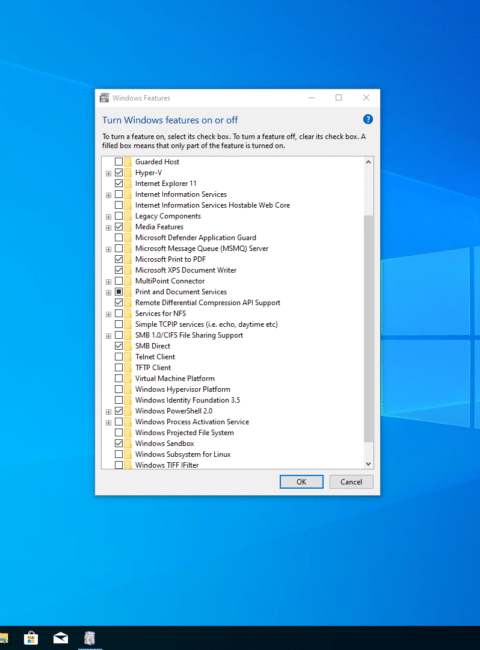Screen dimensions: 480x650
Task: Click the folder icon next to Hyper-V
Action: pyautogui.click(x=128, y=172)
